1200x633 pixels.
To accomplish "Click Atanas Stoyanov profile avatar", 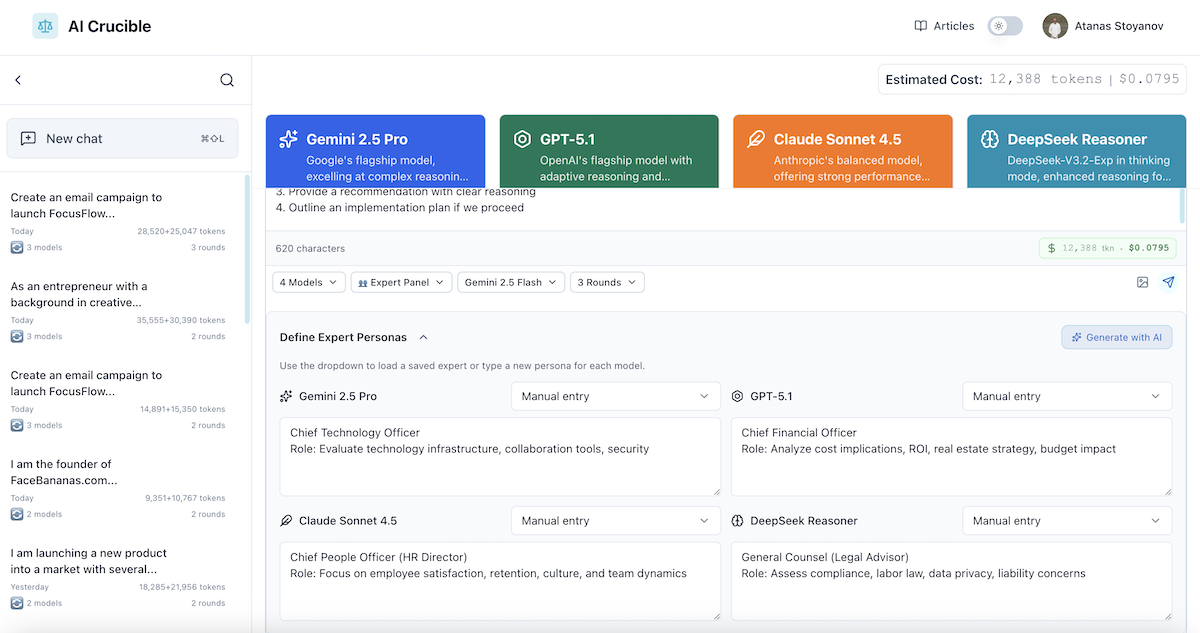I will click(1055, 26).
